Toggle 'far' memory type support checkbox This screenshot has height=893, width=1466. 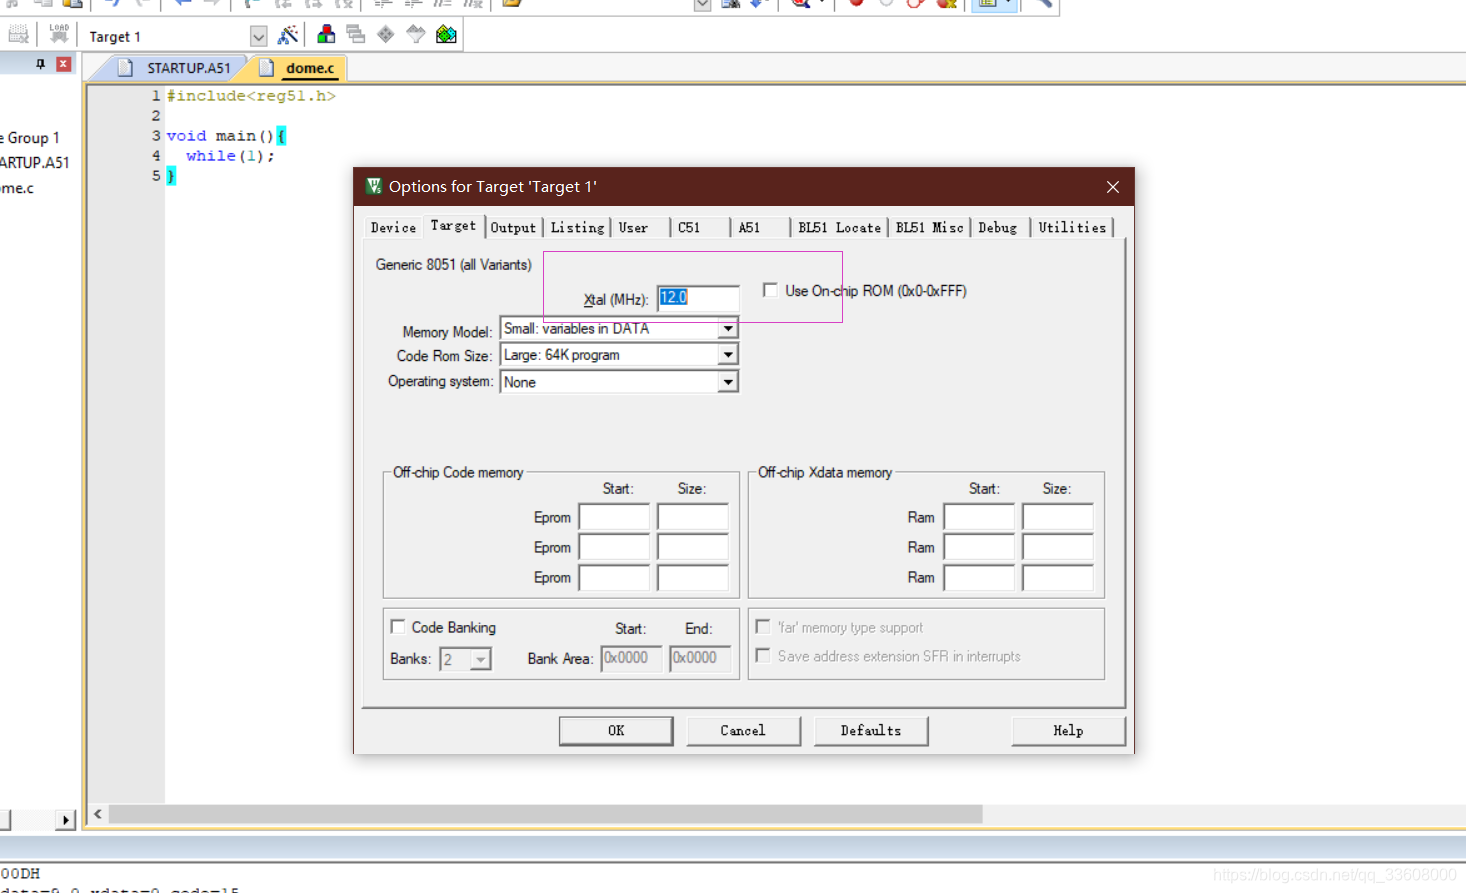(x=763, y=627)
